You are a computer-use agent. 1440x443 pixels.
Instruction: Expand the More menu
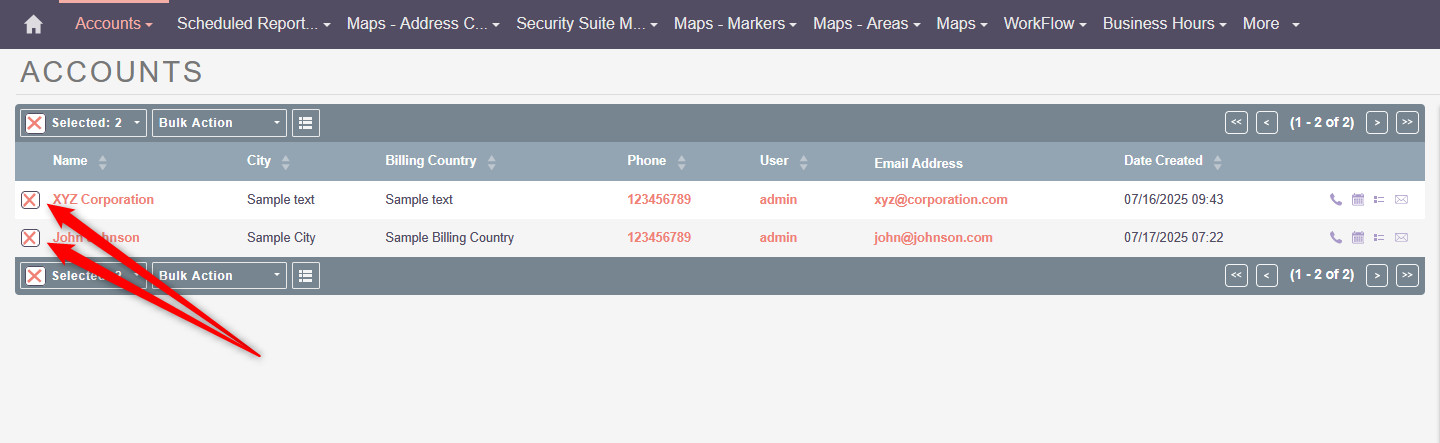pos(1271,24)
